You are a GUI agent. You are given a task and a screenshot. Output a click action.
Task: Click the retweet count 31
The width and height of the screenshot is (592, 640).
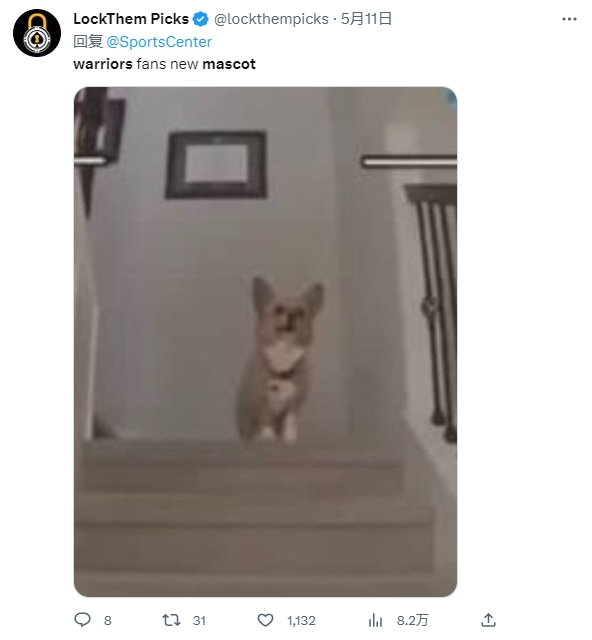click(199, 621)
